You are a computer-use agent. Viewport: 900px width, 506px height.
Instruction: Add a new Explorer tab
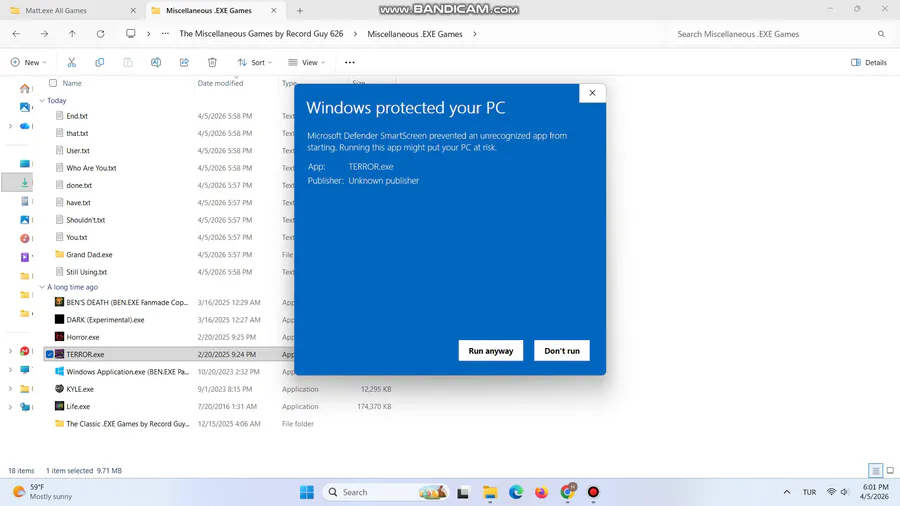tap(300, 10)
